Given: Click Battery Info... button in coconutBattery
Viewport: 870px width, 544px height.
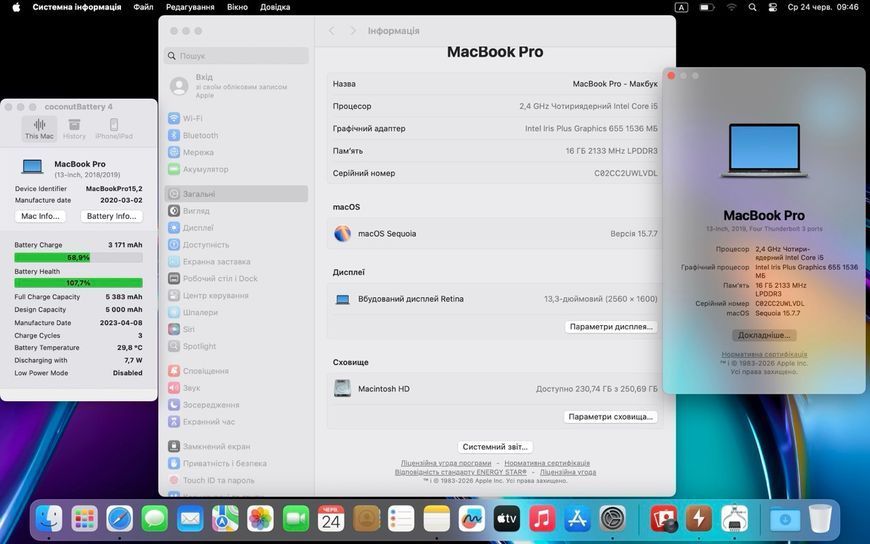Looking at the screenshot, I should pos(112,216).
